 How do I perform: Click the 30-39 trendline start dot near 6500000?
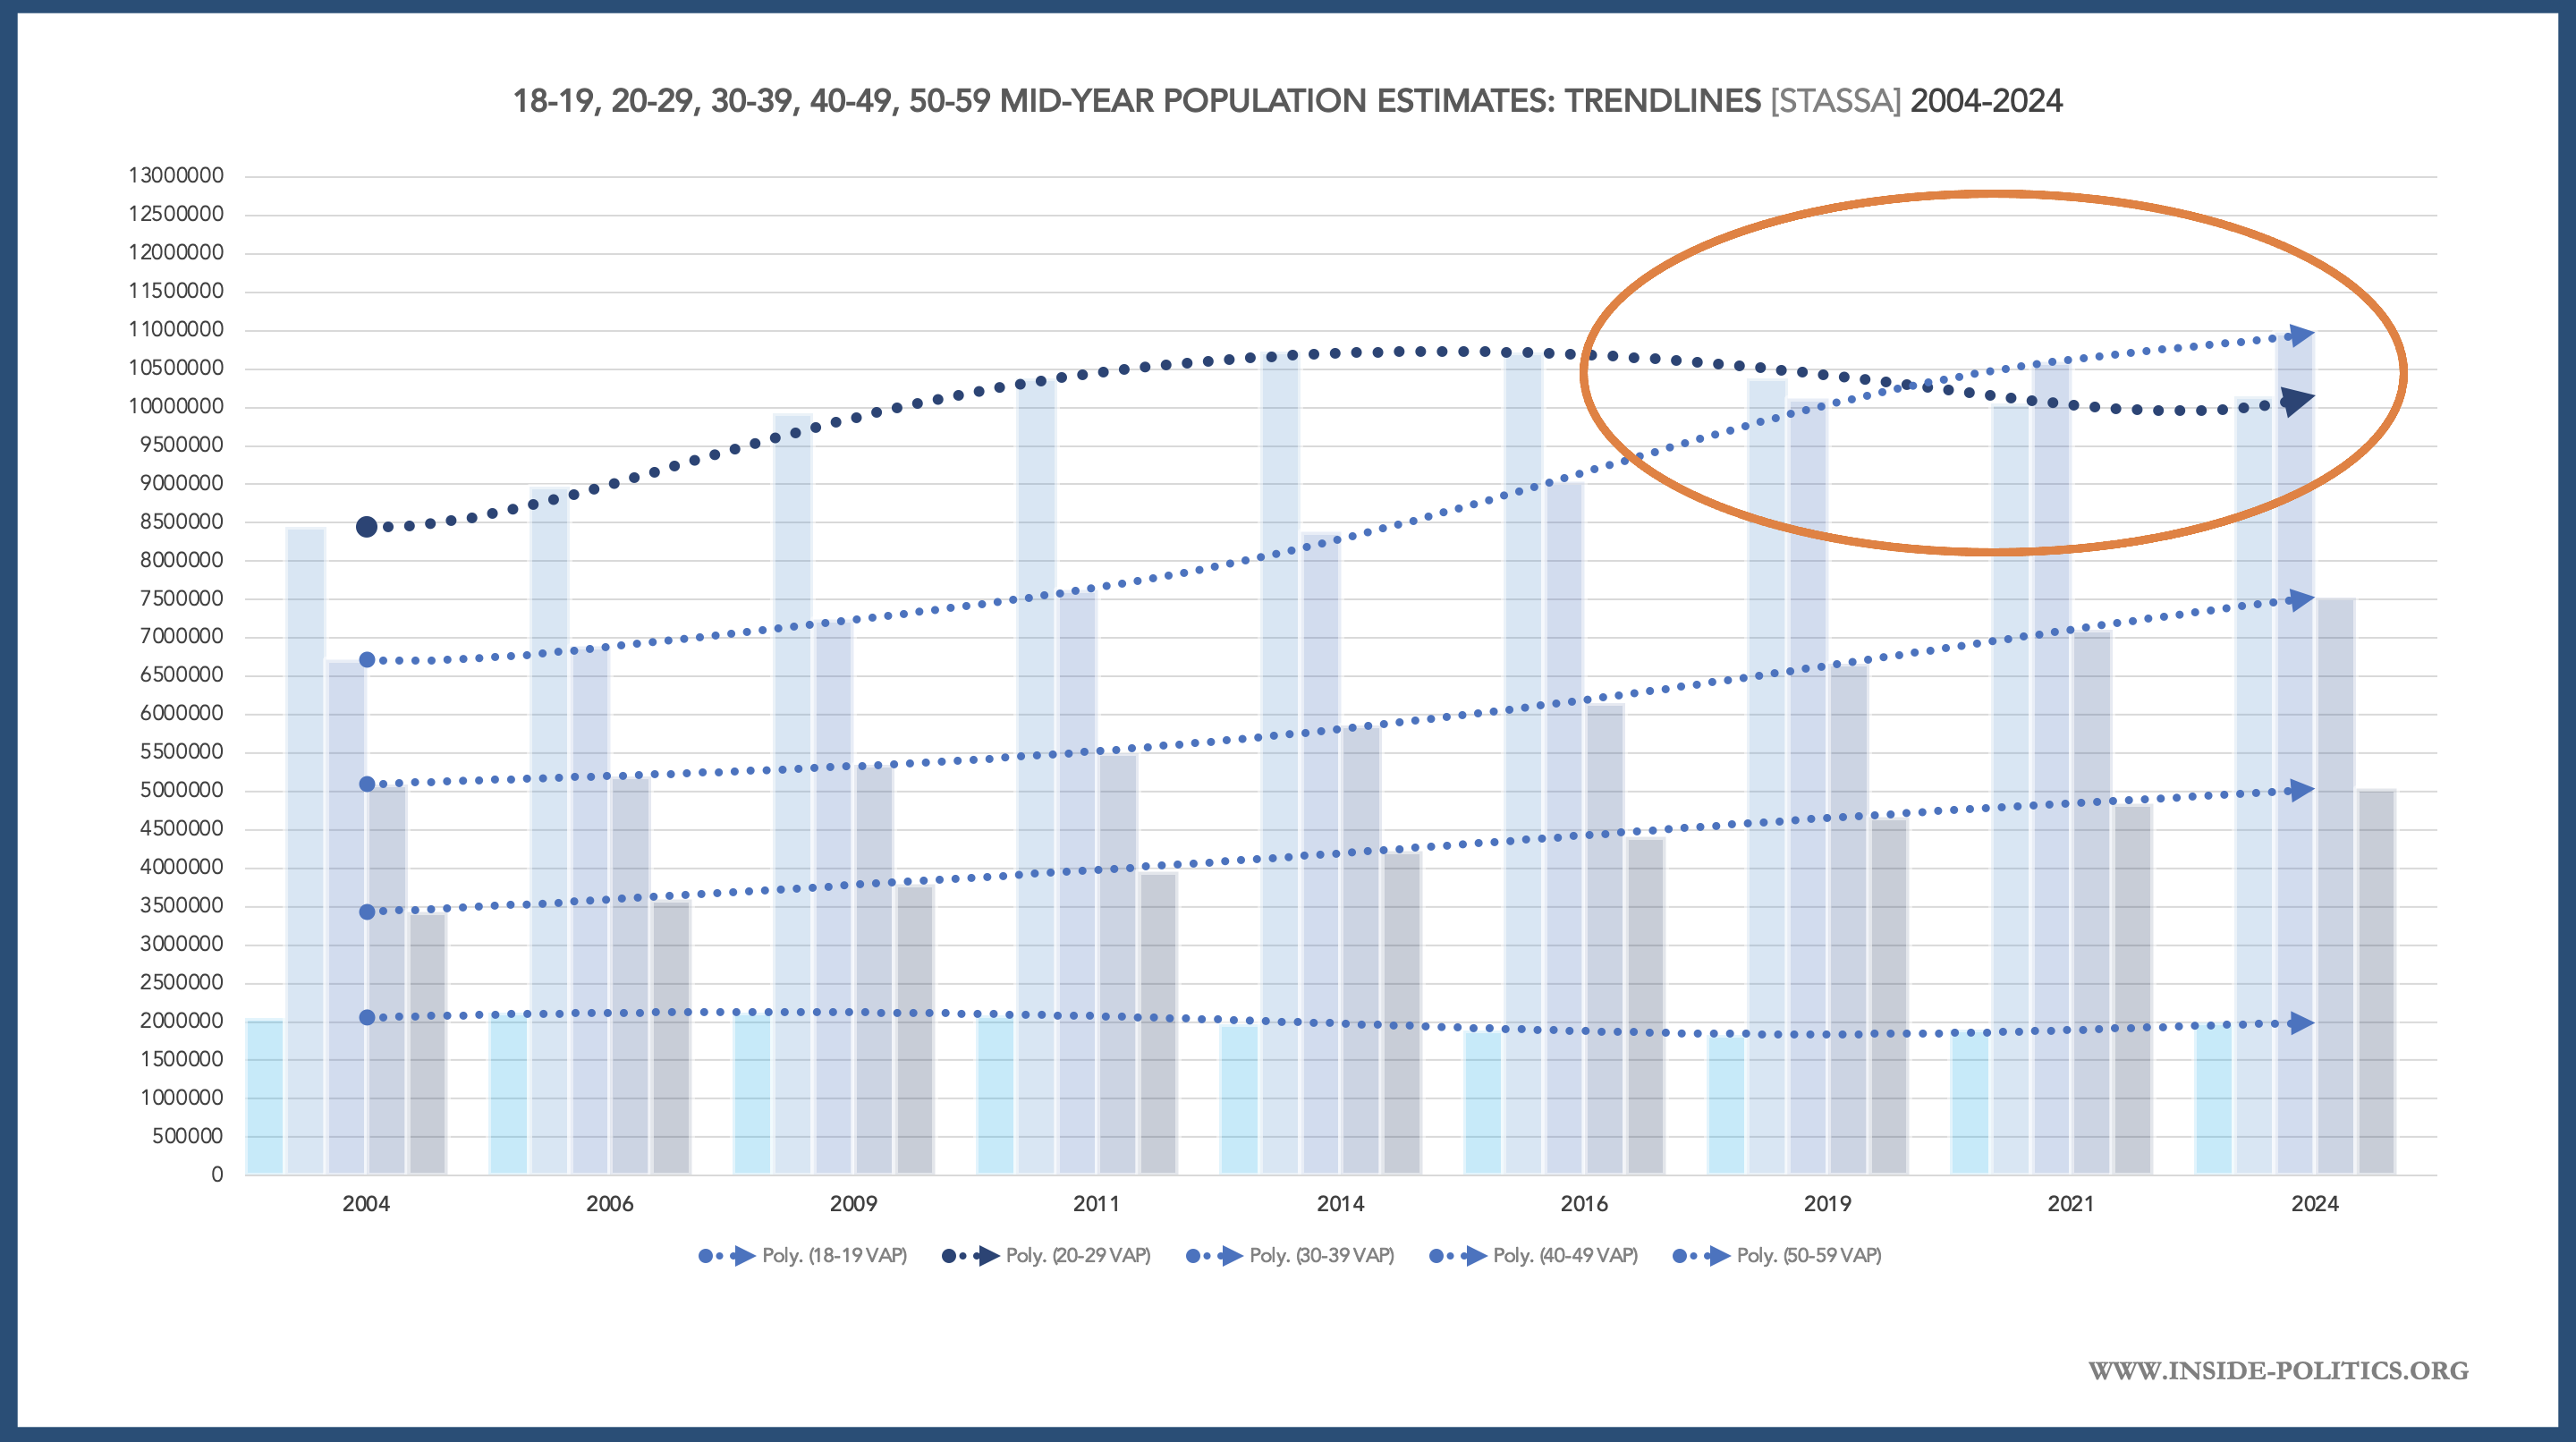[x=367, y=660]
